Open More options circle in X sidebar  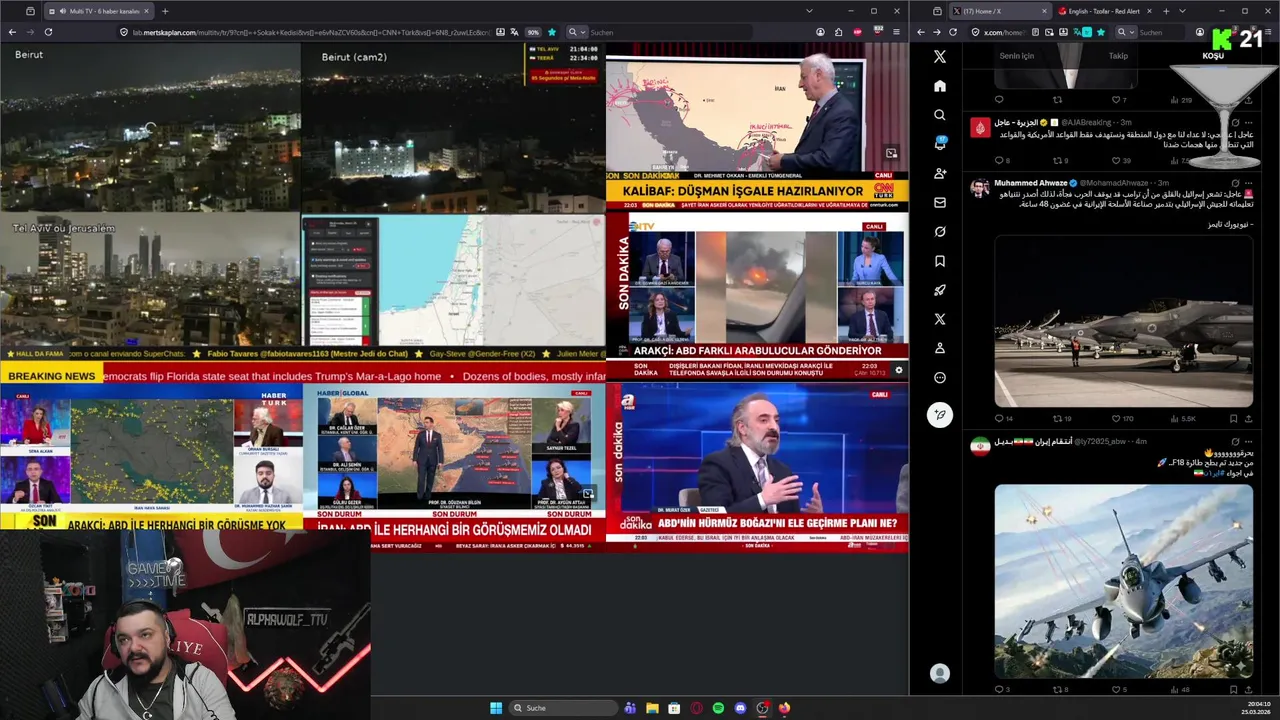pos(940,378)
